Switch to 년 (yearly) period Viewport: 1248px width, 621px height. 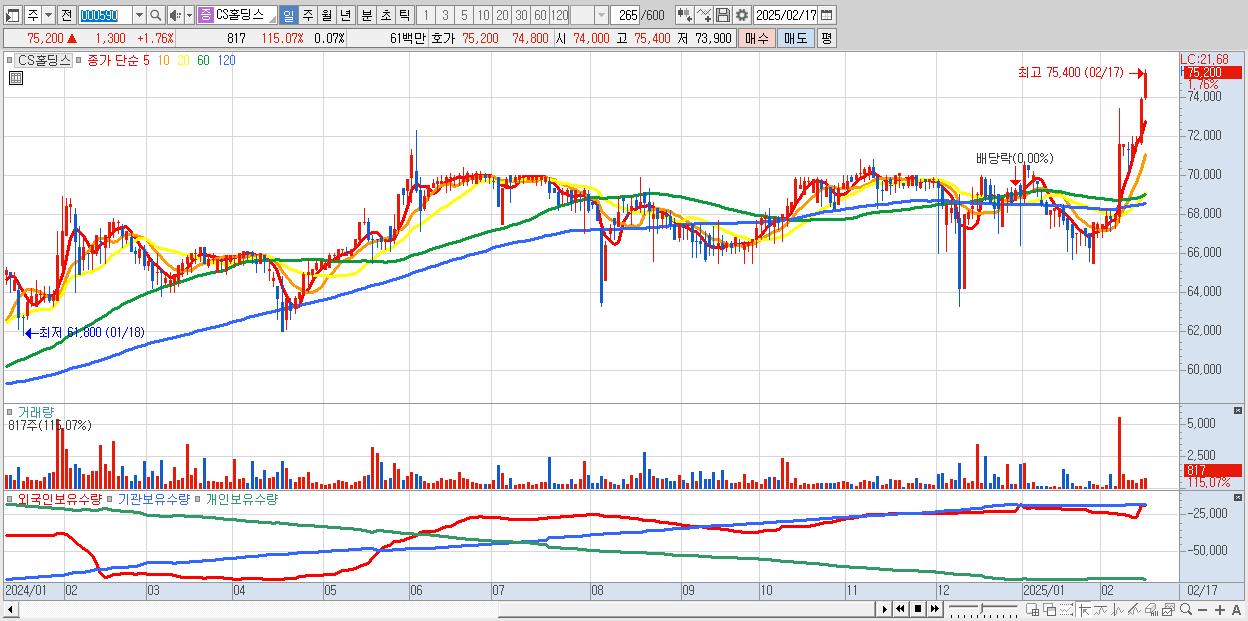345,16
